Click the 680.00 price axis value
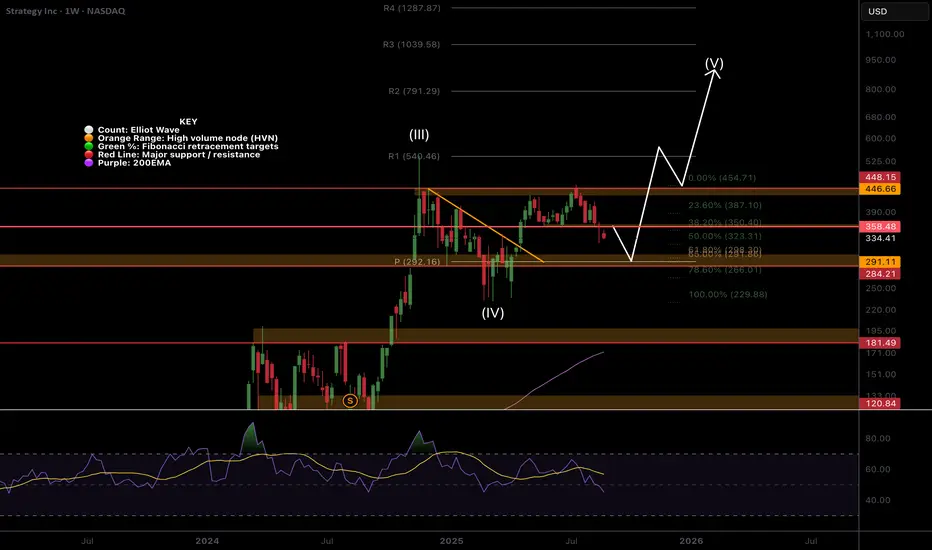This screenshot has height=550, width=932. [881, 117]
